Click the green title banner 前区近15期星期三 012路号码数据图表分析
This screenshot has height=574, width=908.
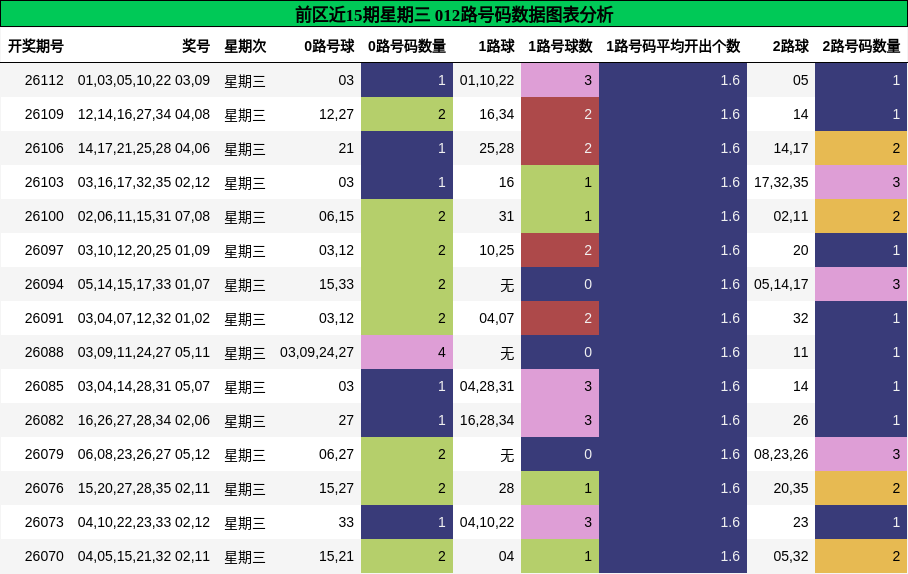pyautogui.click(x=454, y=14)
